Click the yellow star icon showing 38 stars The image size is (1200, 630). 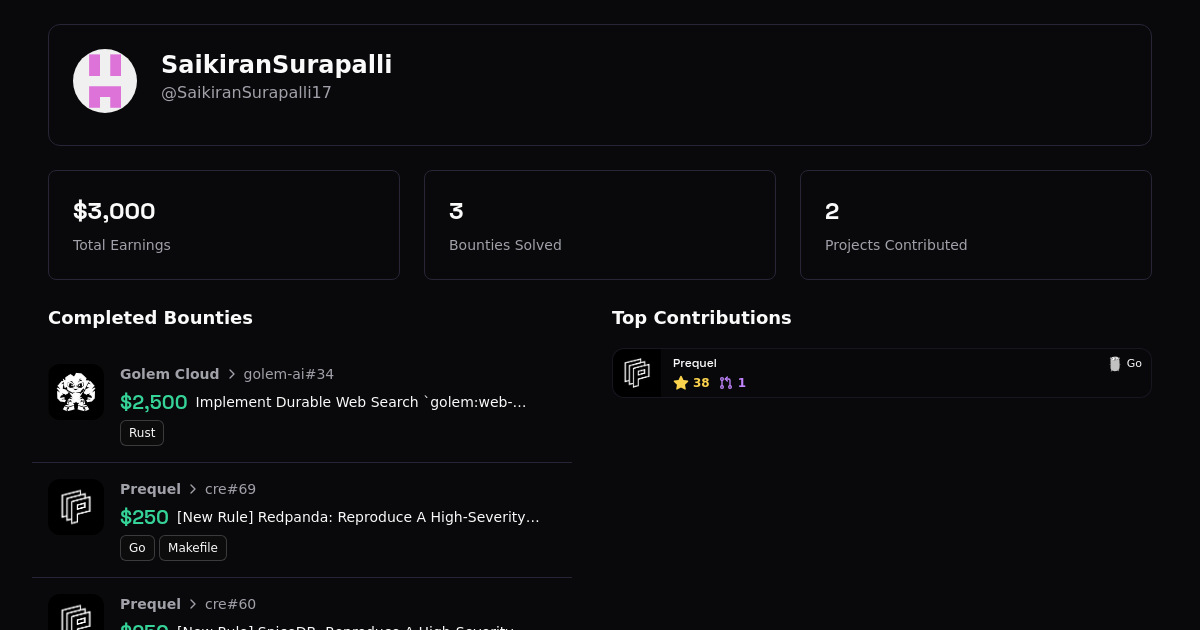pos(681,383)
